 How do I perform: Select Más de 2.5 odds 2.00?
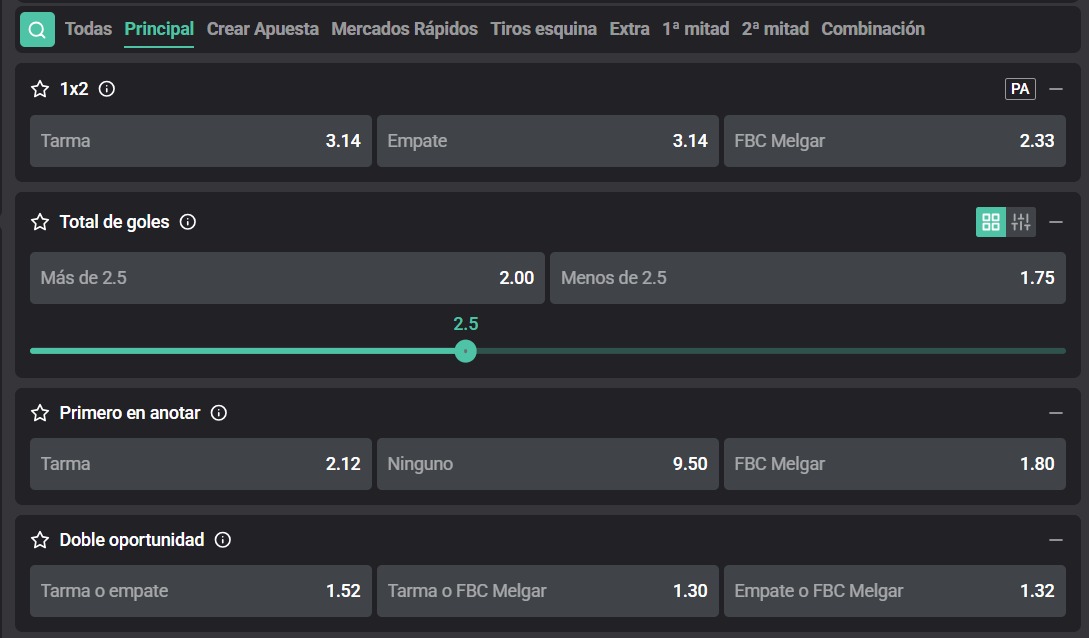click(x=287, y=278)
